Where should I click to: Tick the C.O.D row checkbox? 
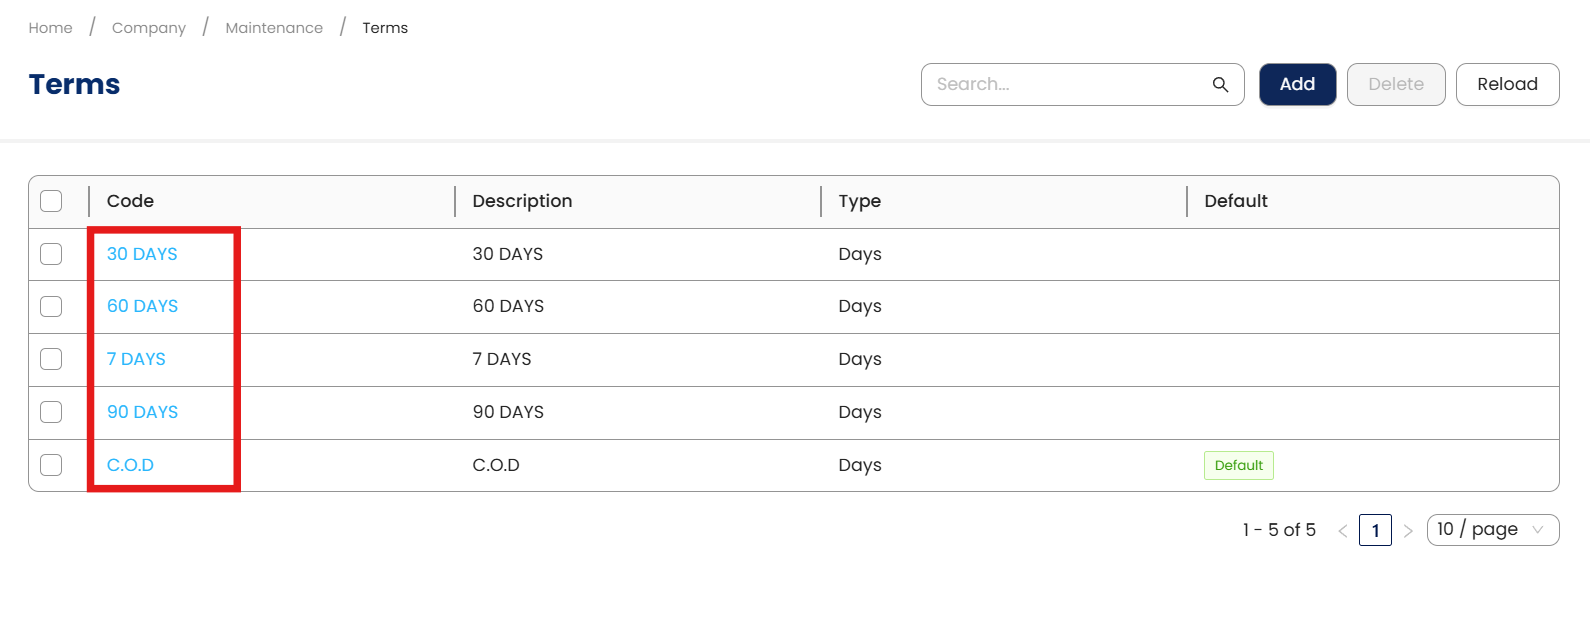coord(51,465)
